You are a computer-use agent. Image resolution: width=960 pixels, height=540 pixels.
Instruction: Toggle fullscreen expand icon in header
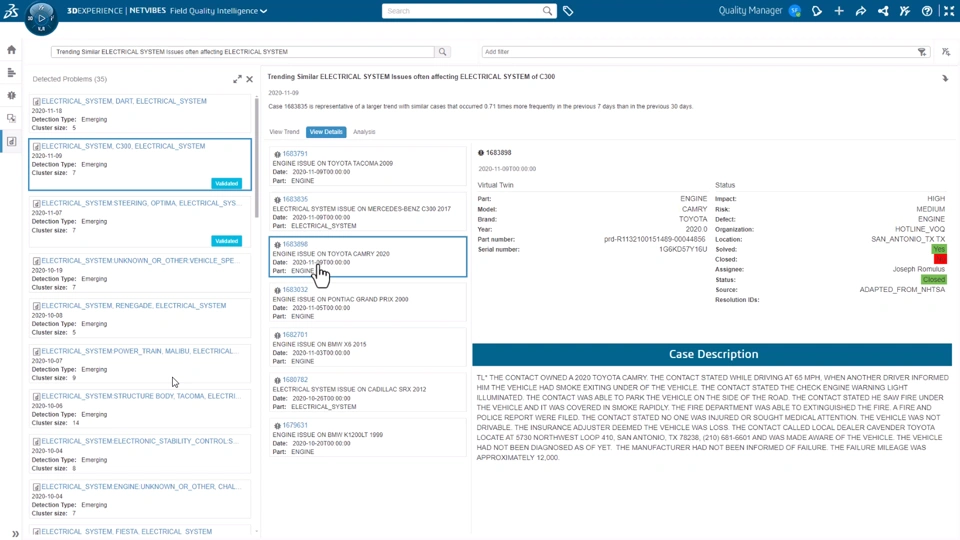tap(949, 11)
